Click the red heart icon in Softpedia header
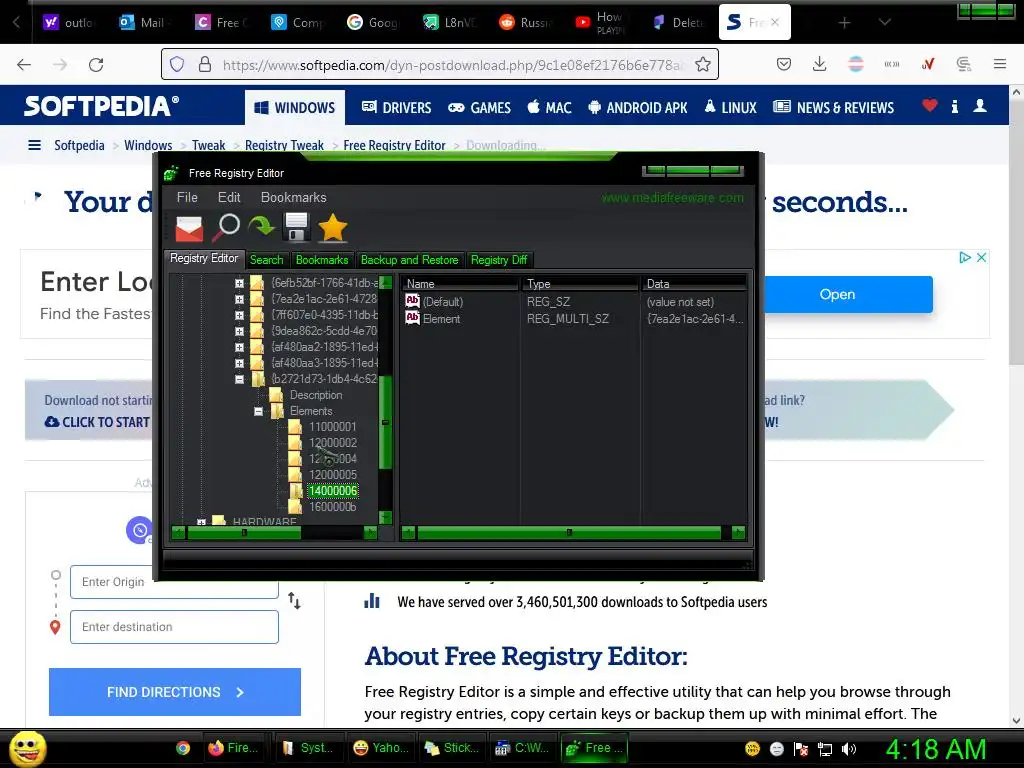Screen dimensions: 1024x768 click(x=929, y=105)
